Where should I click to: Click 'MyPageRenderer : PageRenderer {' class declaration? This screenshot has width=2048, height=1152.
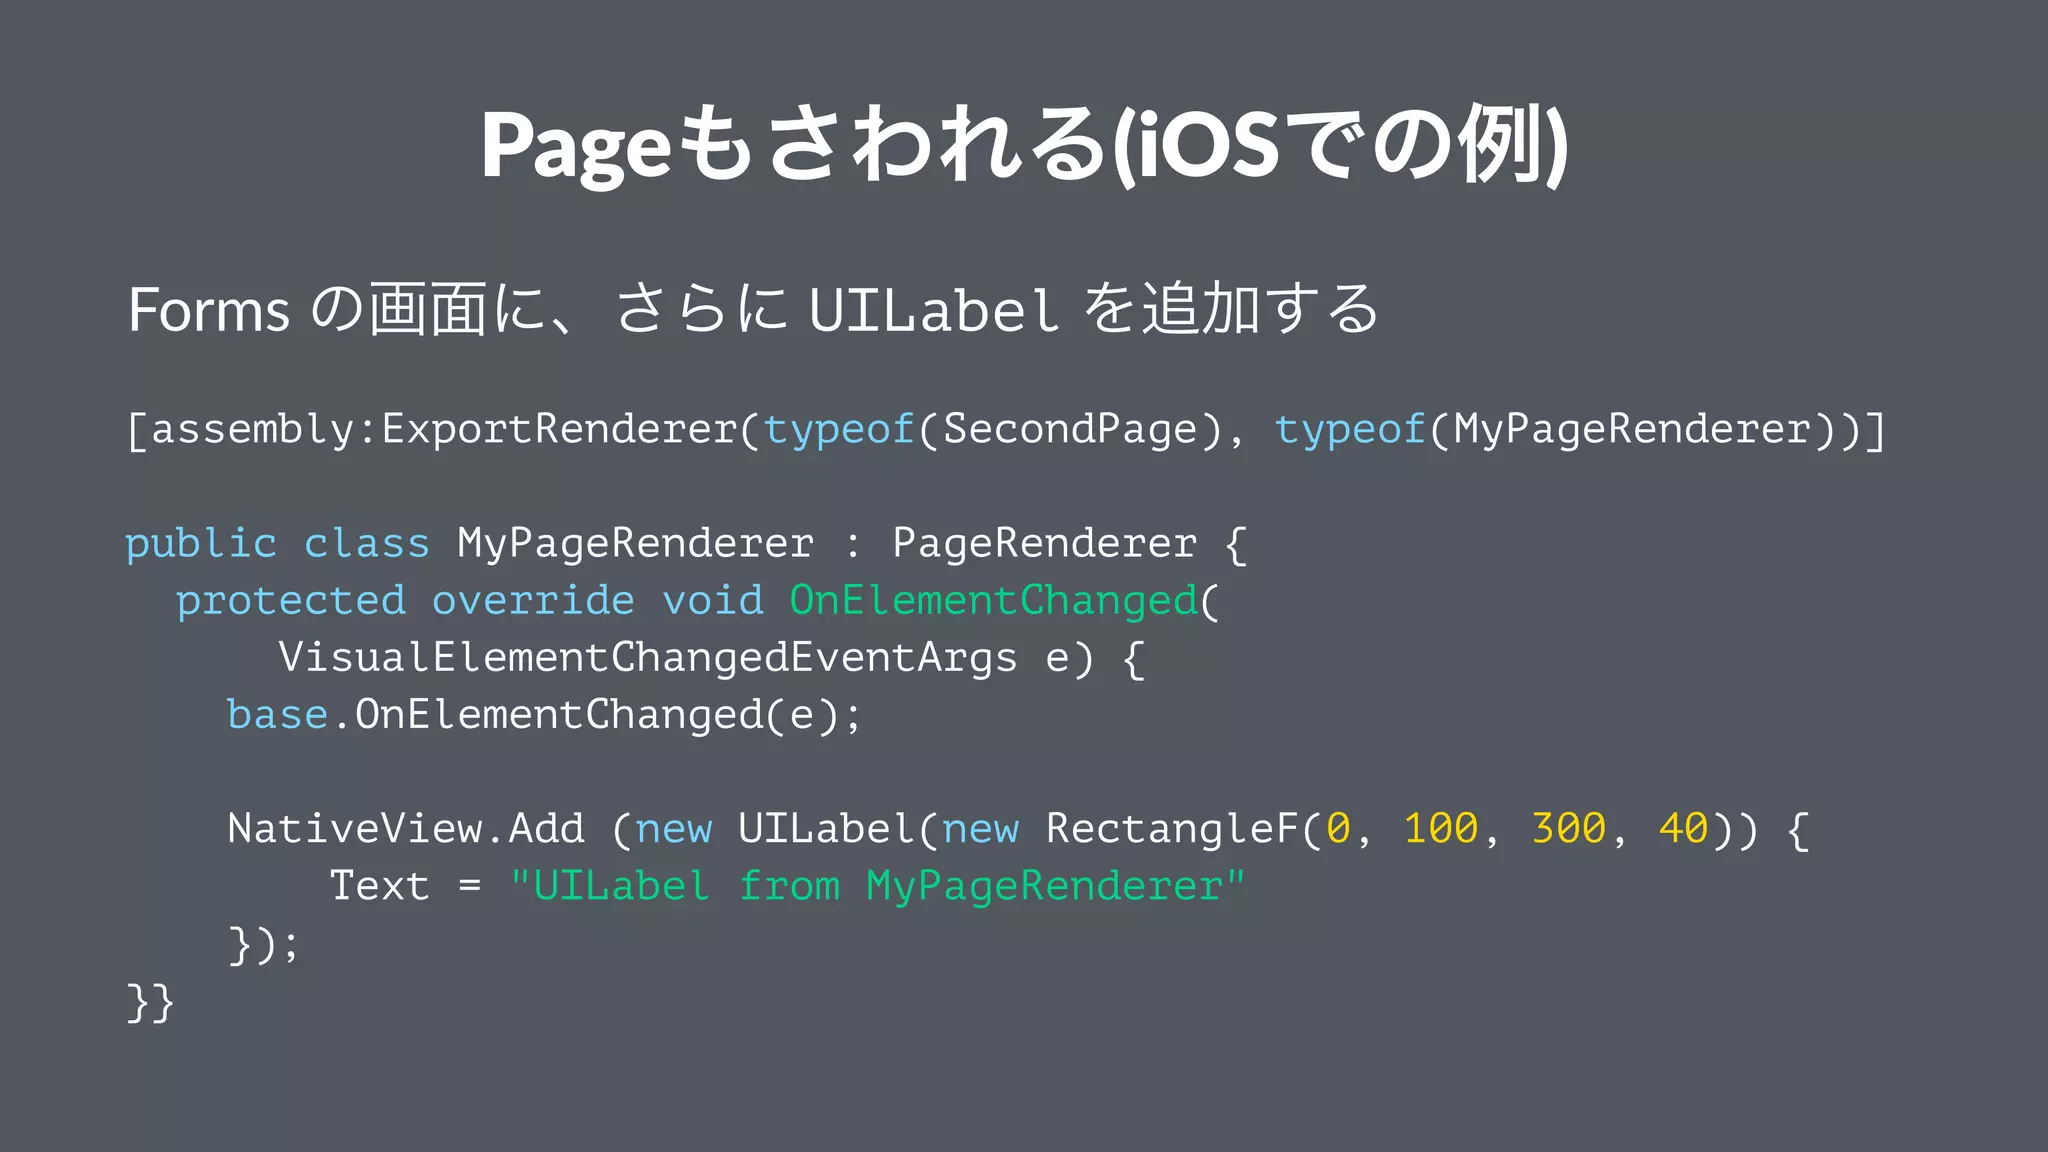pos(853,544)
